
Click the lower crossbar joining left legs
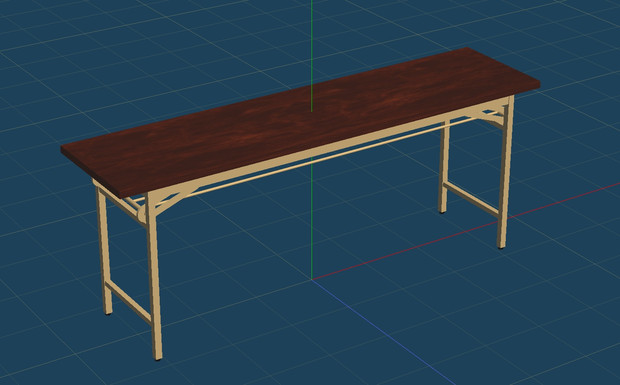[x=128, y=302]
